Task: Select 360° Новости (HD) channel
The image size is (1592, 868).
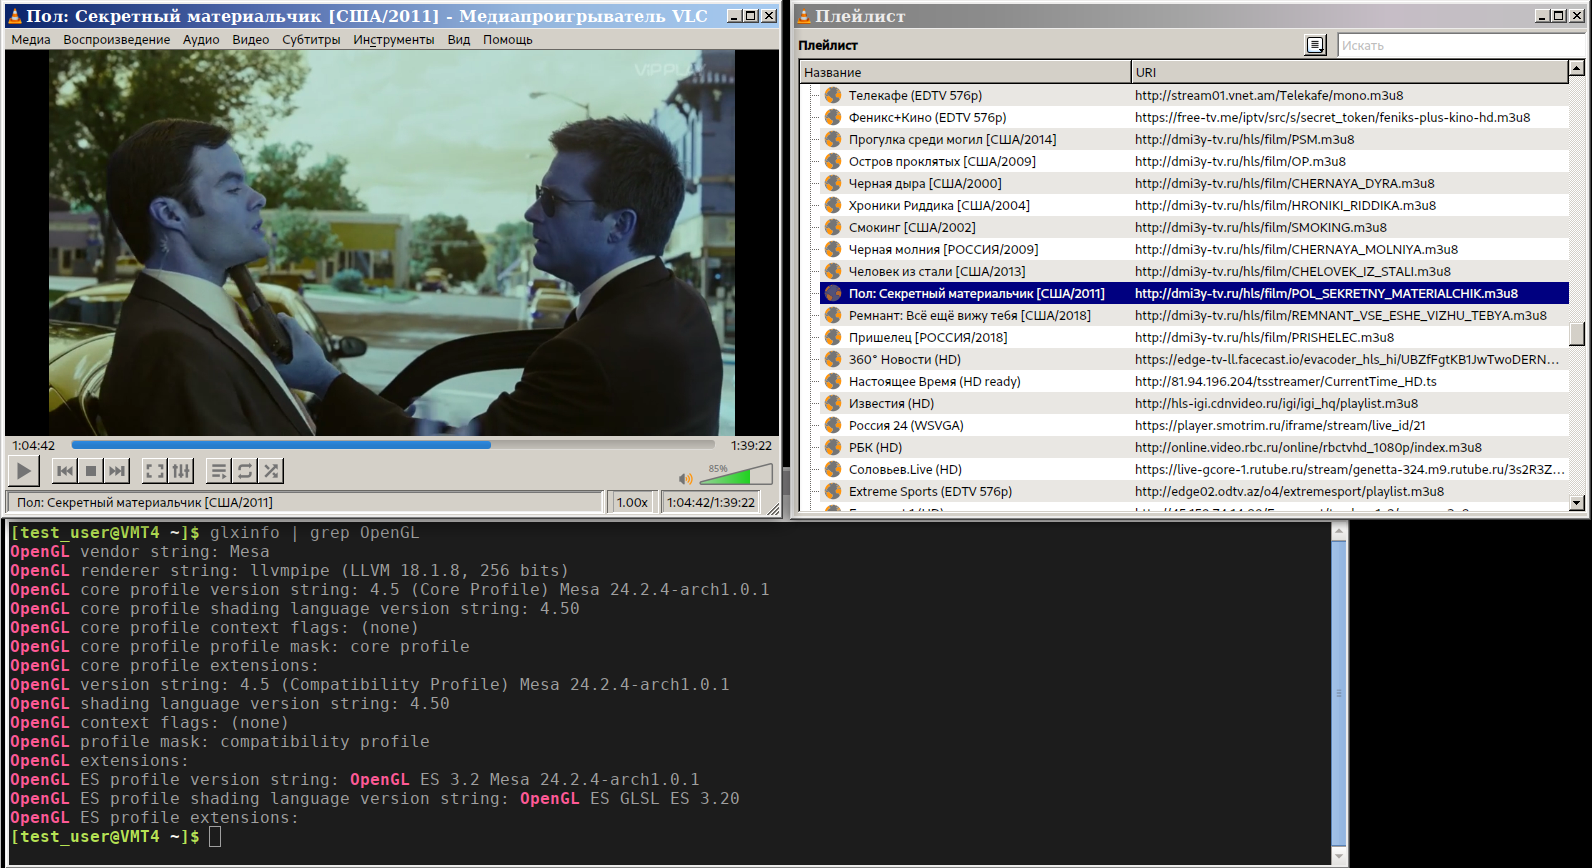Action: [x=1194, y=359]
